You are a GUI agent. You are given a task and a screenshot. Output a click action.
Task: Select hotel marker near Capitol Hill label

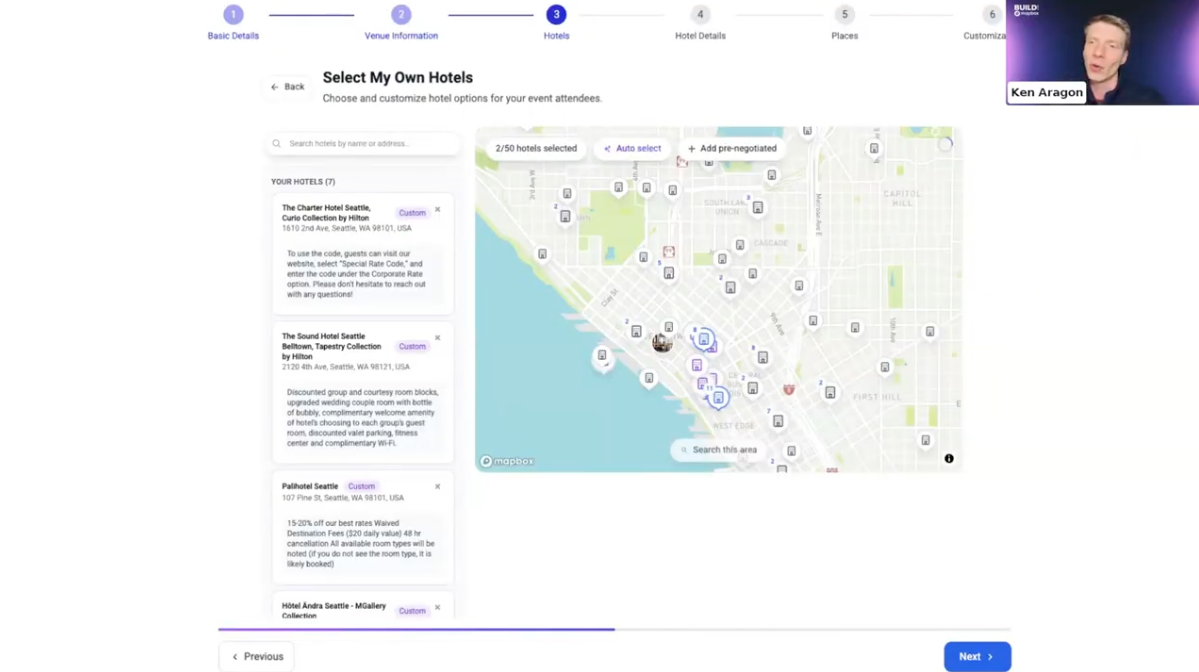[874, 148]
